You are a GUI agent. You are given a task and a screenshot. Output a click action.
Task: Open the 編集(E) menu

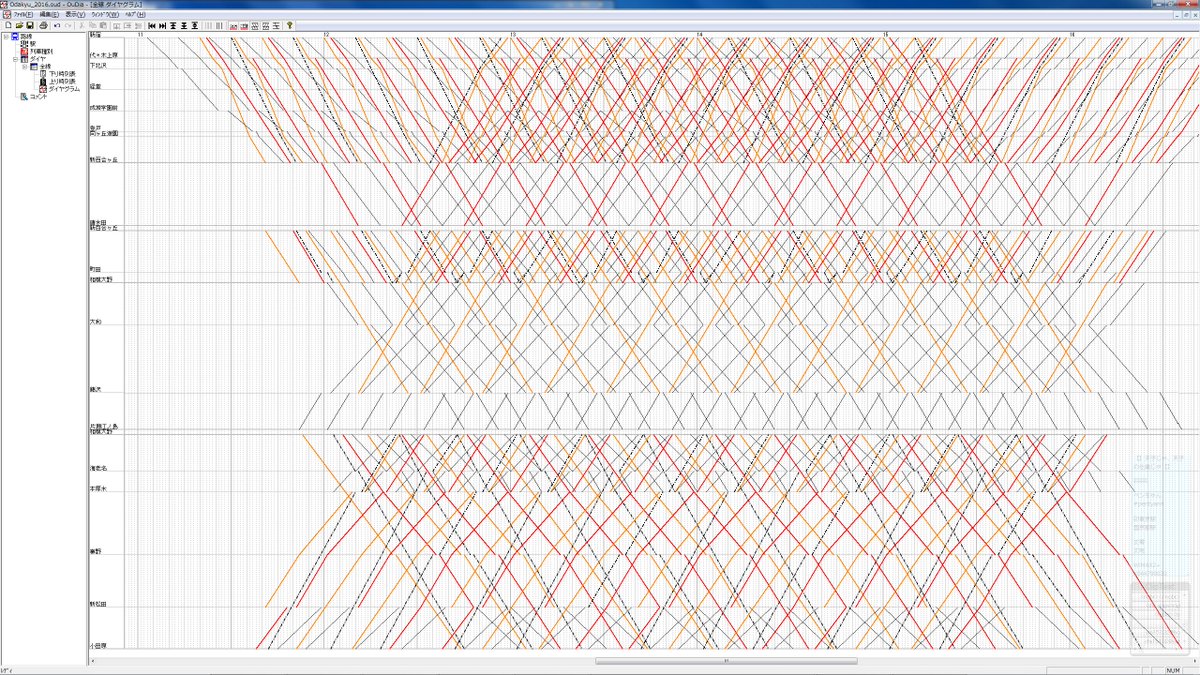pyautogui.click(x=49, y=15)
